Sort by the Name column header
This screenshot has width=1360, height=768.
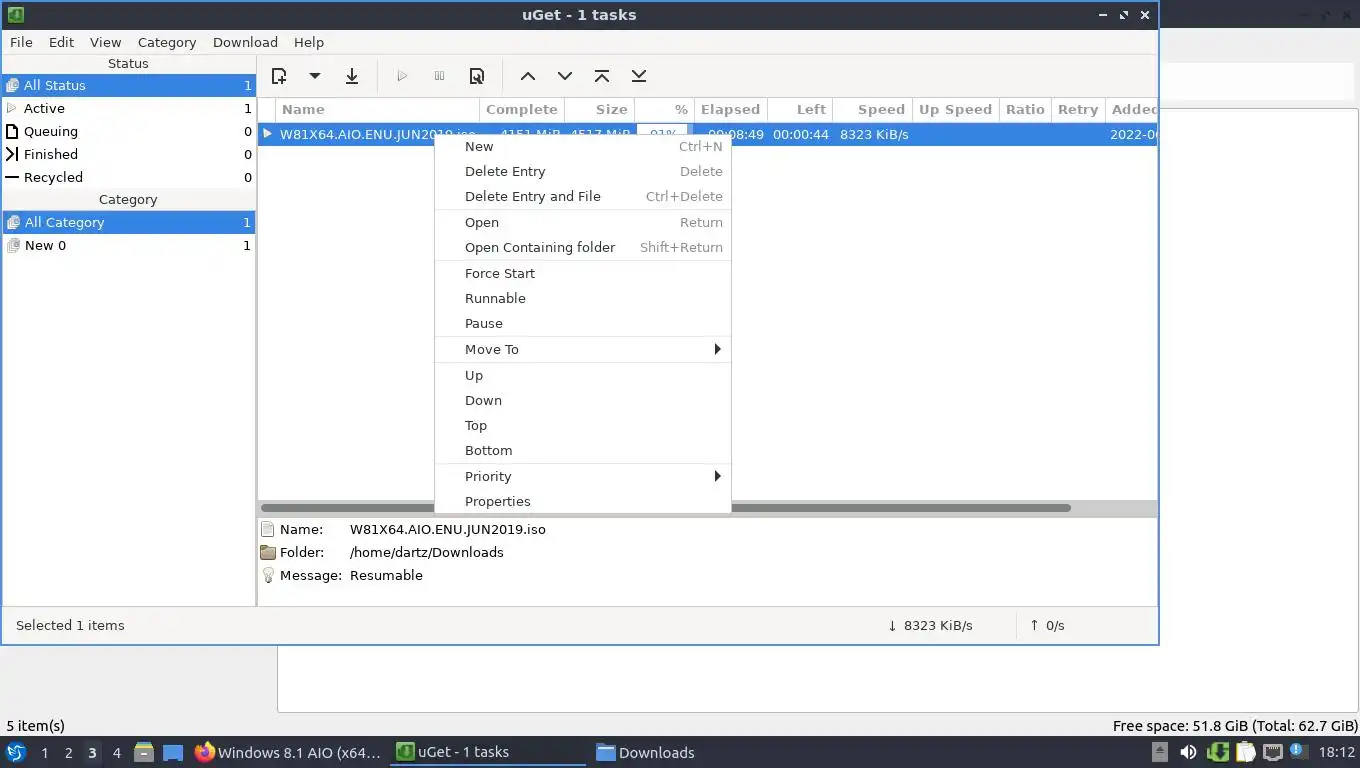(378, 109)
